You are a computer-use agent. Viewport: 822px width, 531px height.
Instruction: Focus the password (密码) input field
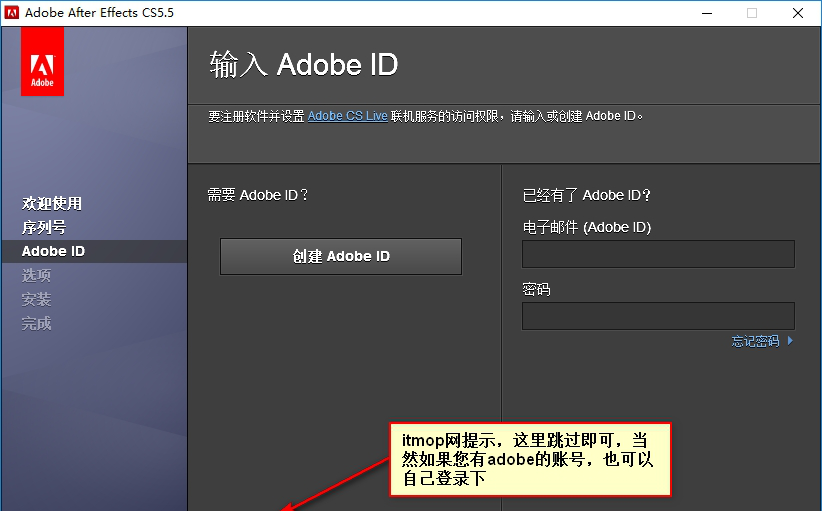coord(658,316)
